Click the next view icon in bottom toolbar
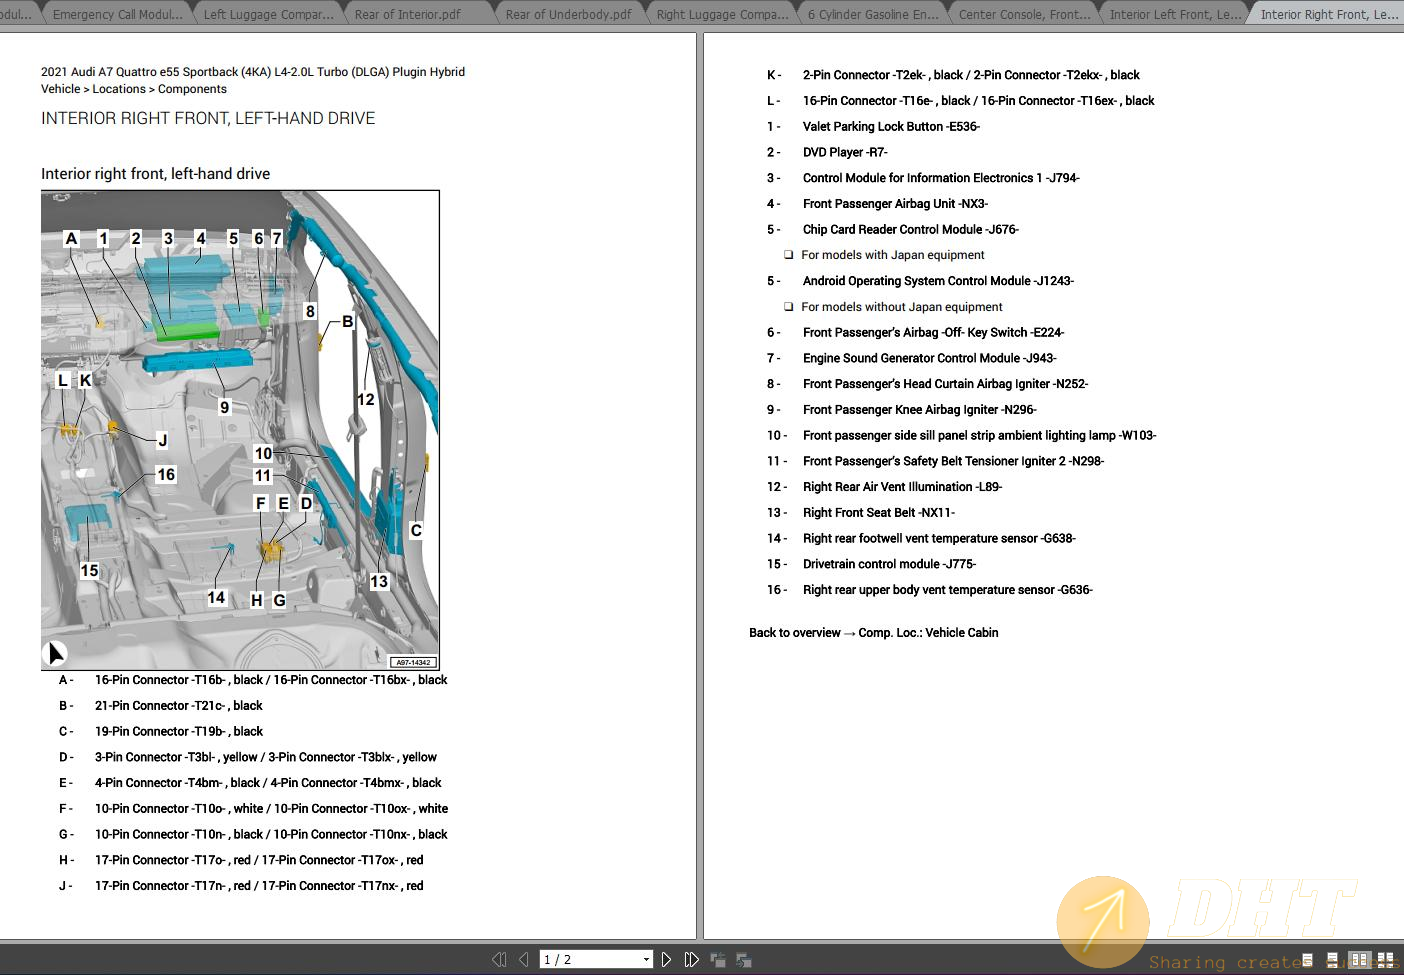This screenshot has height=975, width=1404. [x=744, y=960]
